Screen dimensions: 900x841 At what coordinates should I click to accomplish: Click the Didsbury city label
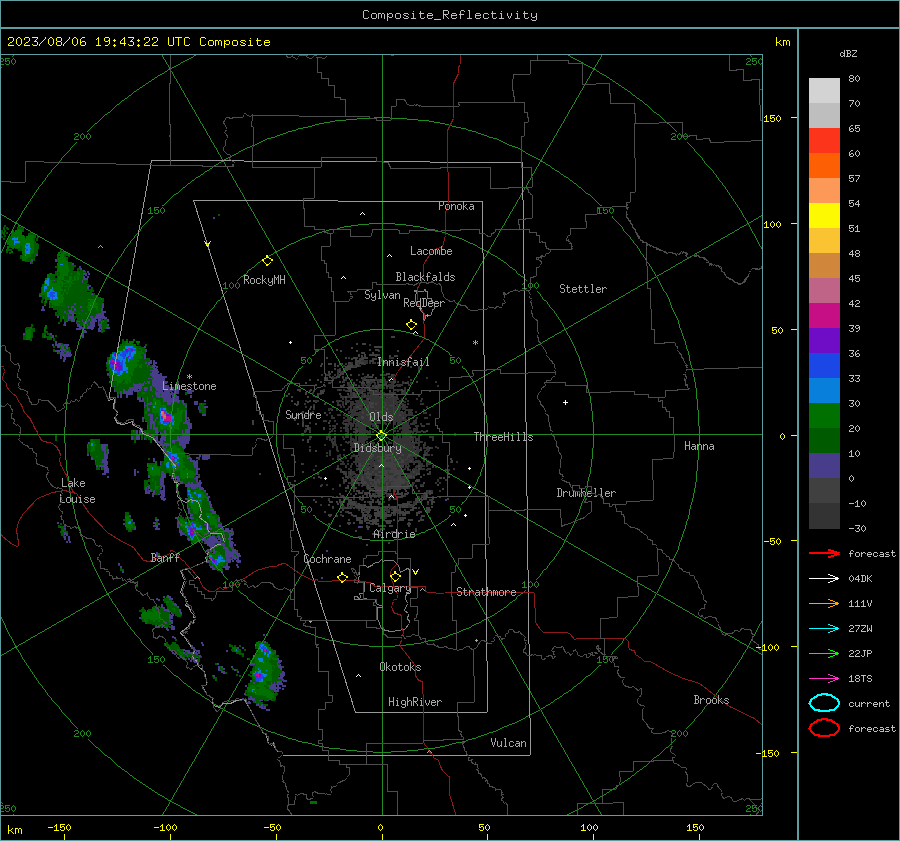click(378, 448)
